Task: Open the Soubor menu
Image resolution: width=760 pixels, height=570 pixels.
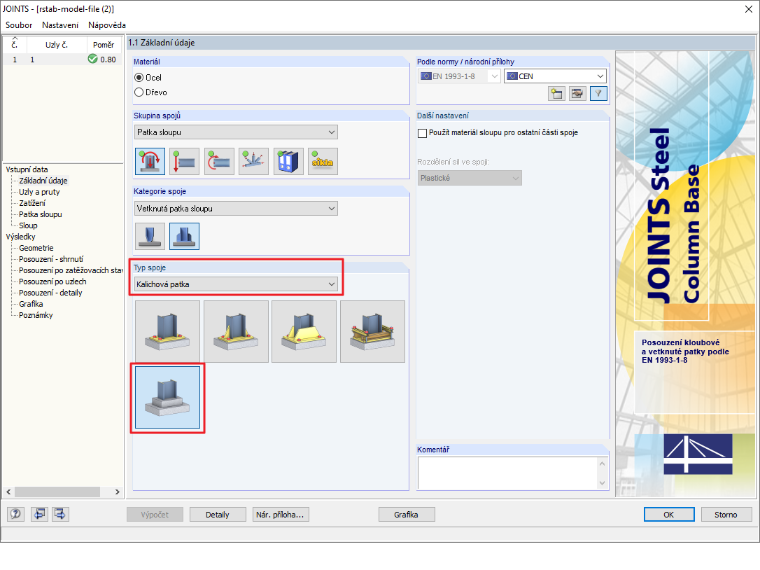Action: [x=19, y=25]
